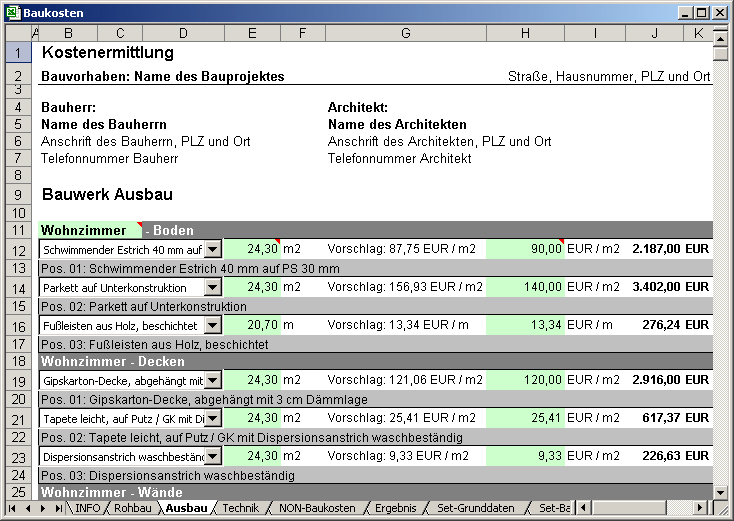
Task: Click 'Pos. 03: Dispersionsanstrich waschbeständig' row
Action: [x=375, y=476]
